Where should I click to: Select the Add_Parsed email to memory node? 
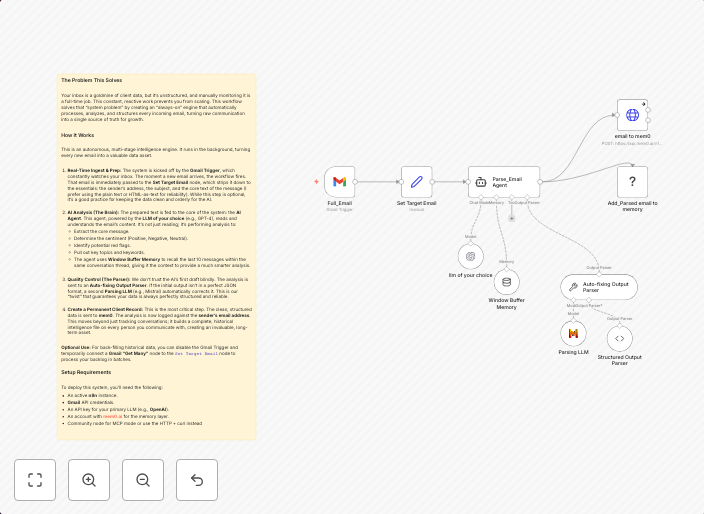tap(632, 182)
